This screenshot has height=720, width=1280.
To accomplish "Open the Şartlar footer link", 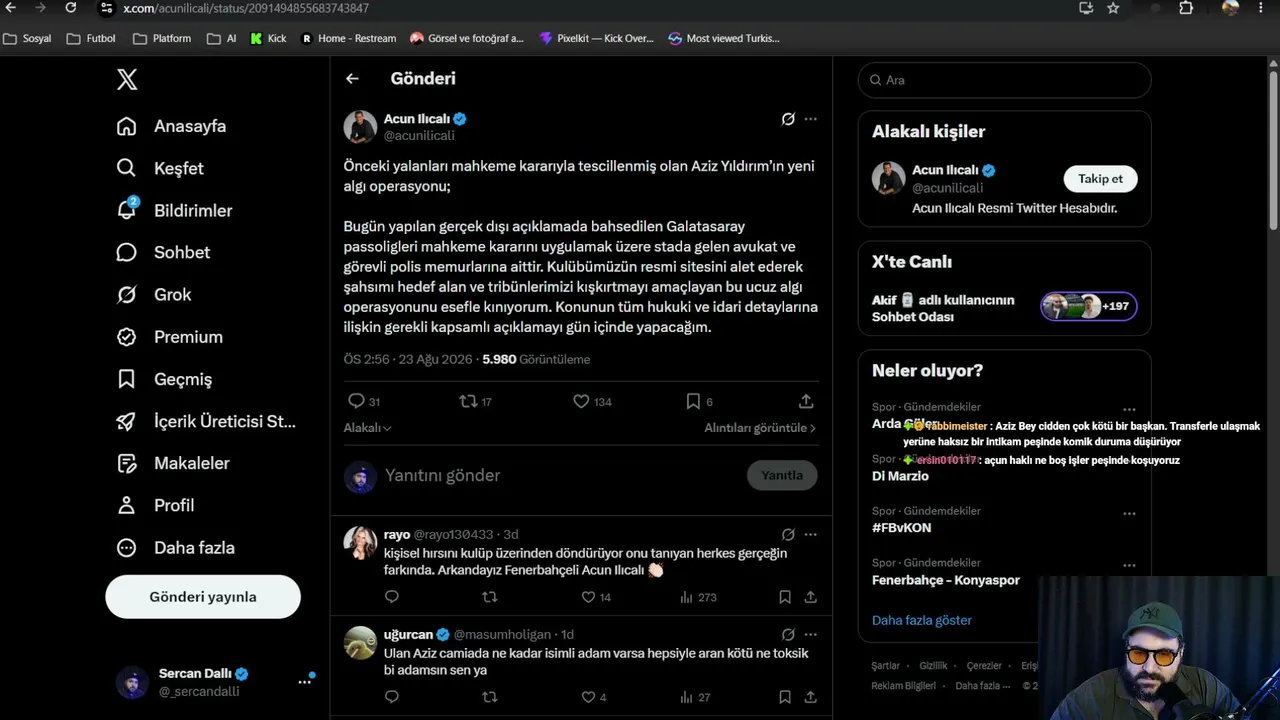I will (x=886, y=666).
